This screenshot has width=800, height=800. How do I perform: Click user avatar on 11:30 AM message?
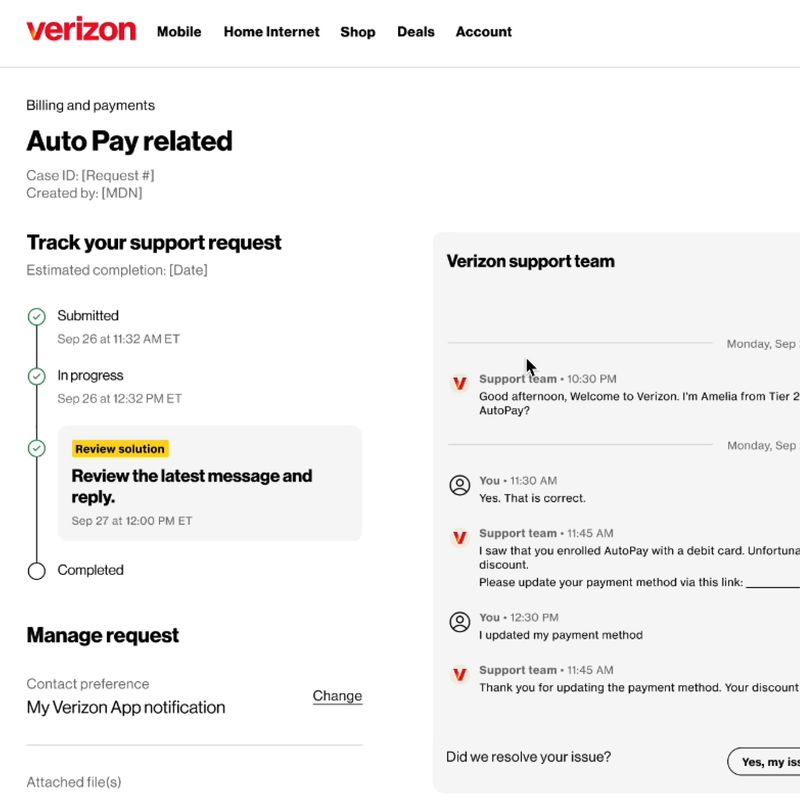[460, 485]
